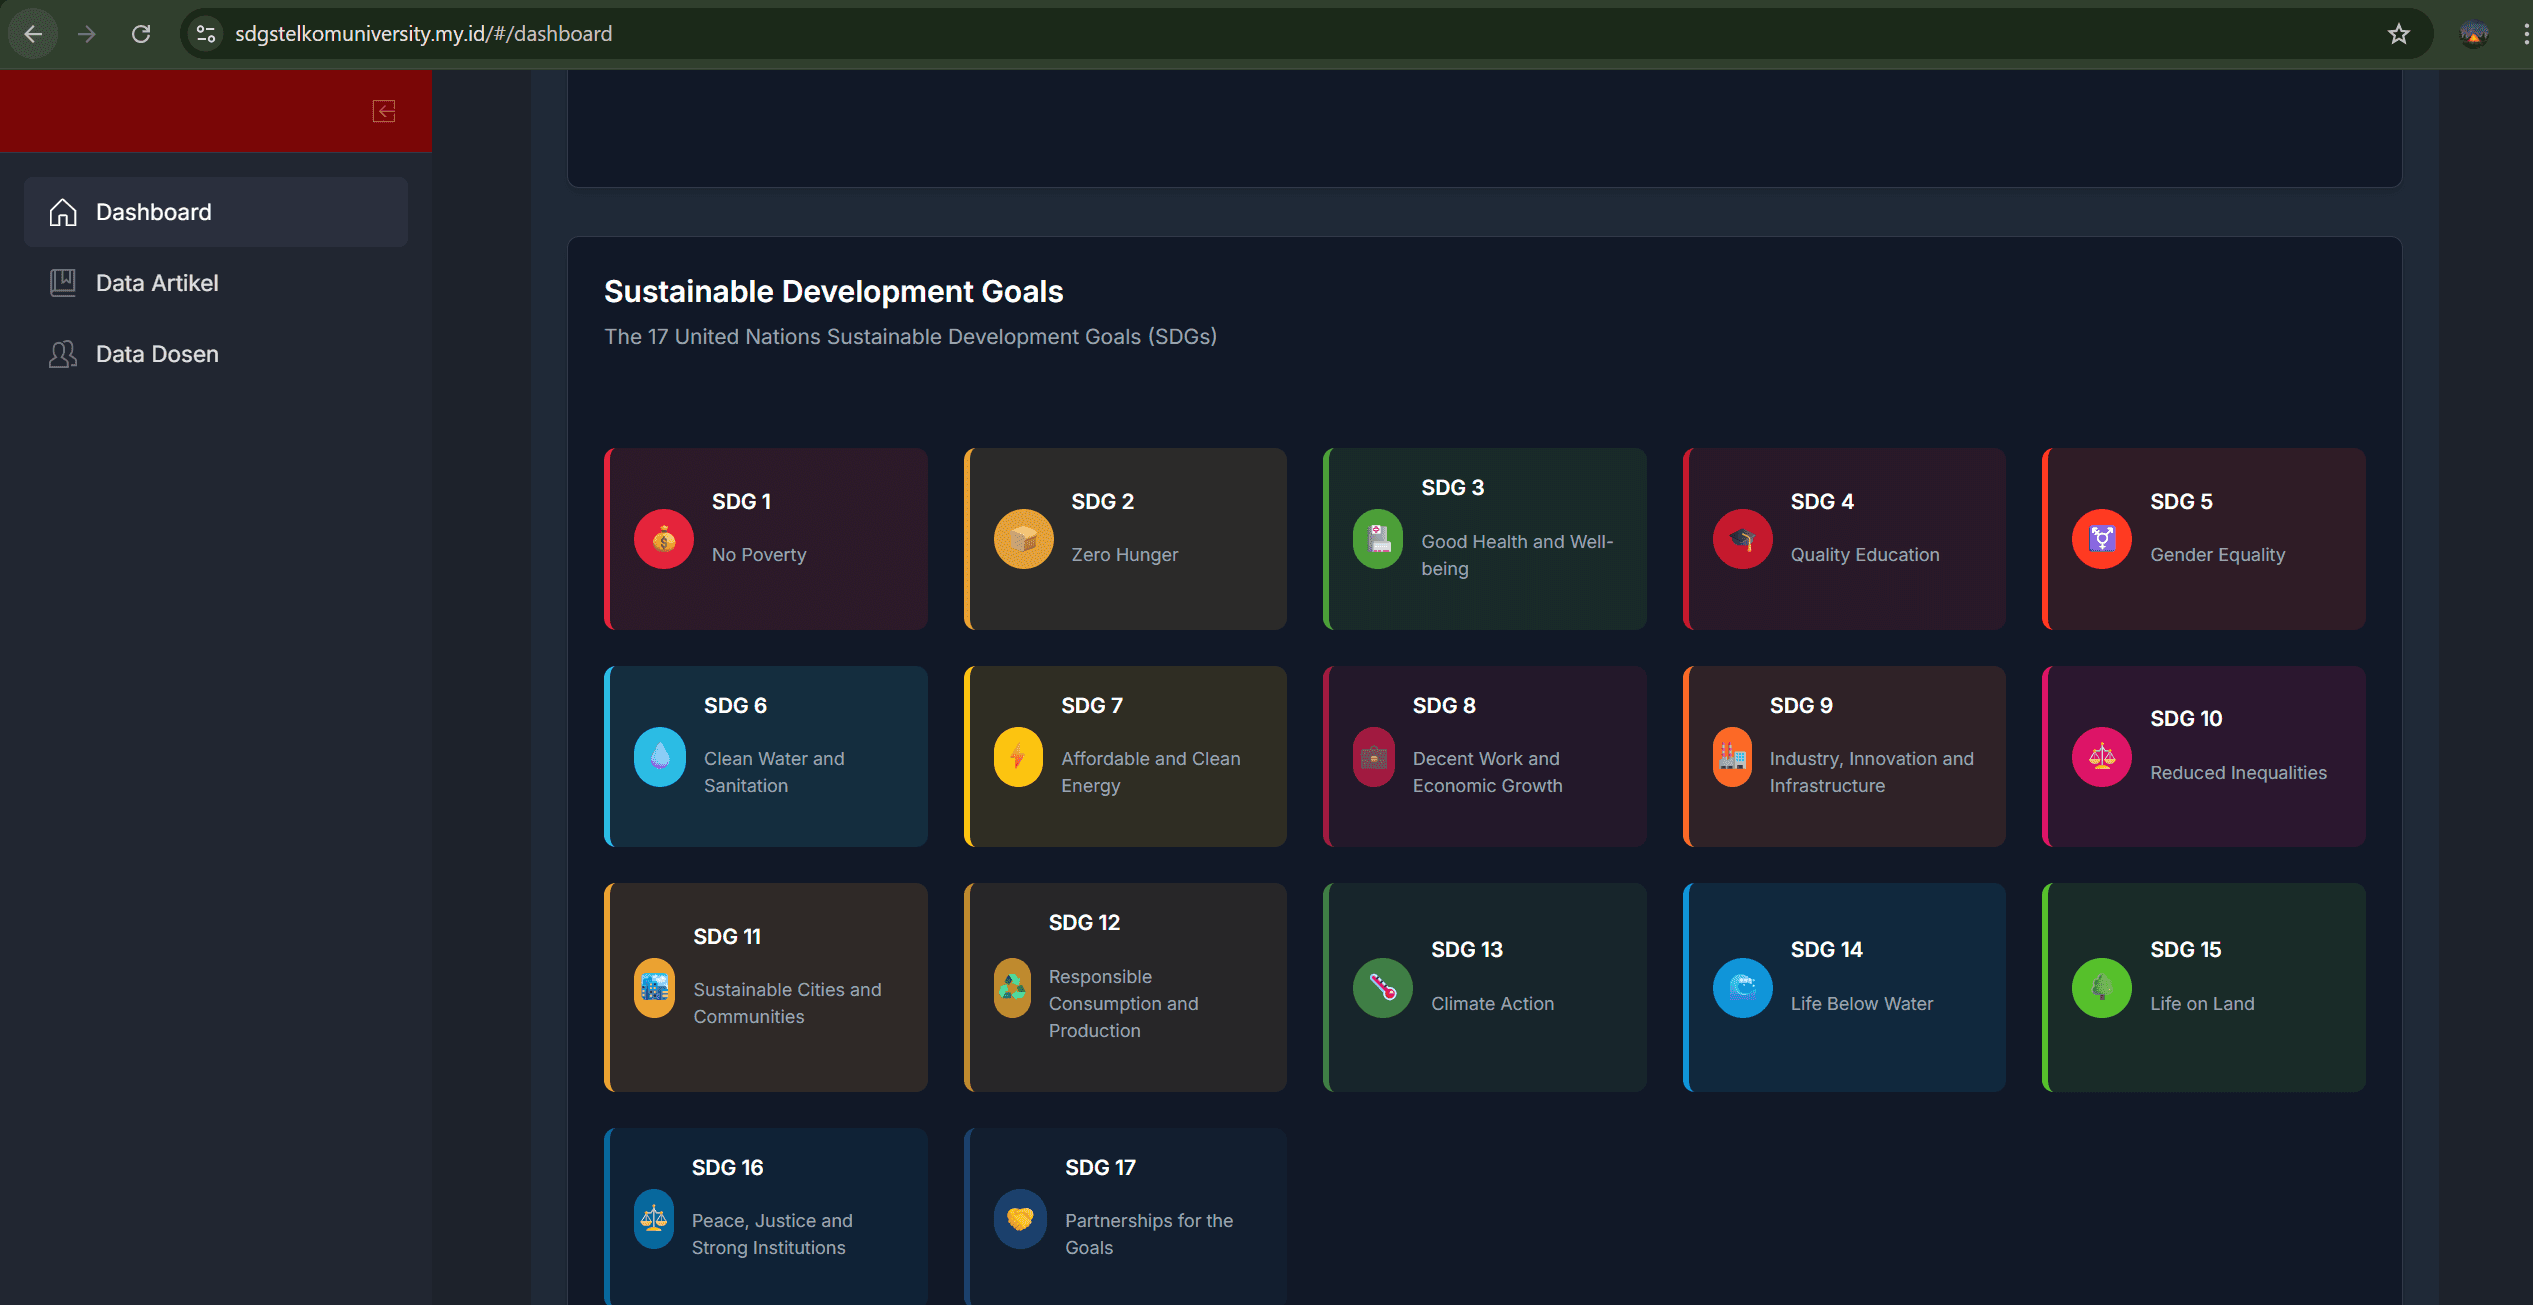
Task: Click the SDG 15 tree icon
Action: 2101,988
